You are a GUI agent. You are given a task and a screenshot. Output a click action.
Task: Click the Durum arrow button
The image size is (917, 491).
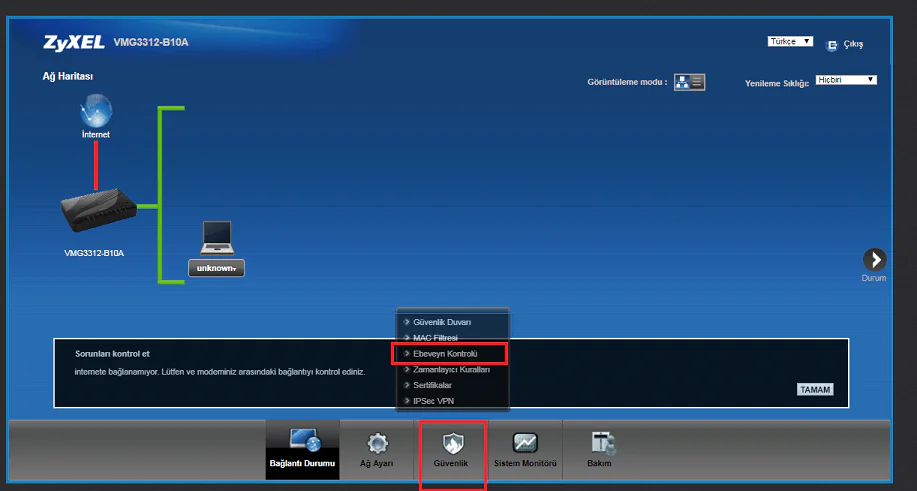(x=875, y=260)
